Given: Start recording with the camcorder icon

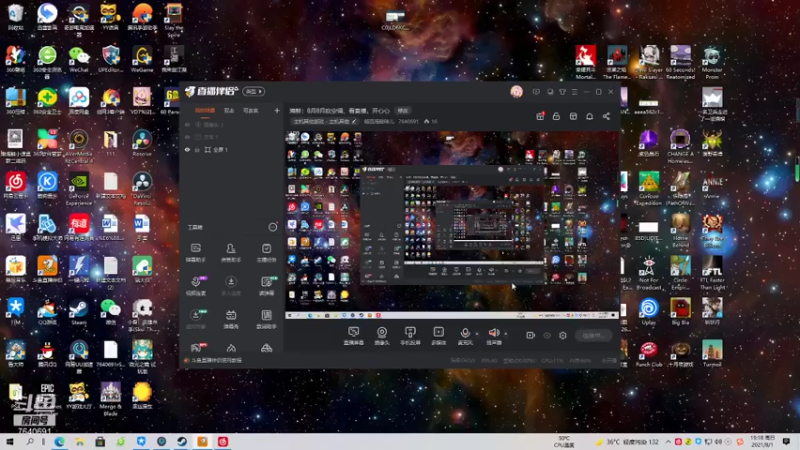Looking at the screenshot, I should 531,335.
